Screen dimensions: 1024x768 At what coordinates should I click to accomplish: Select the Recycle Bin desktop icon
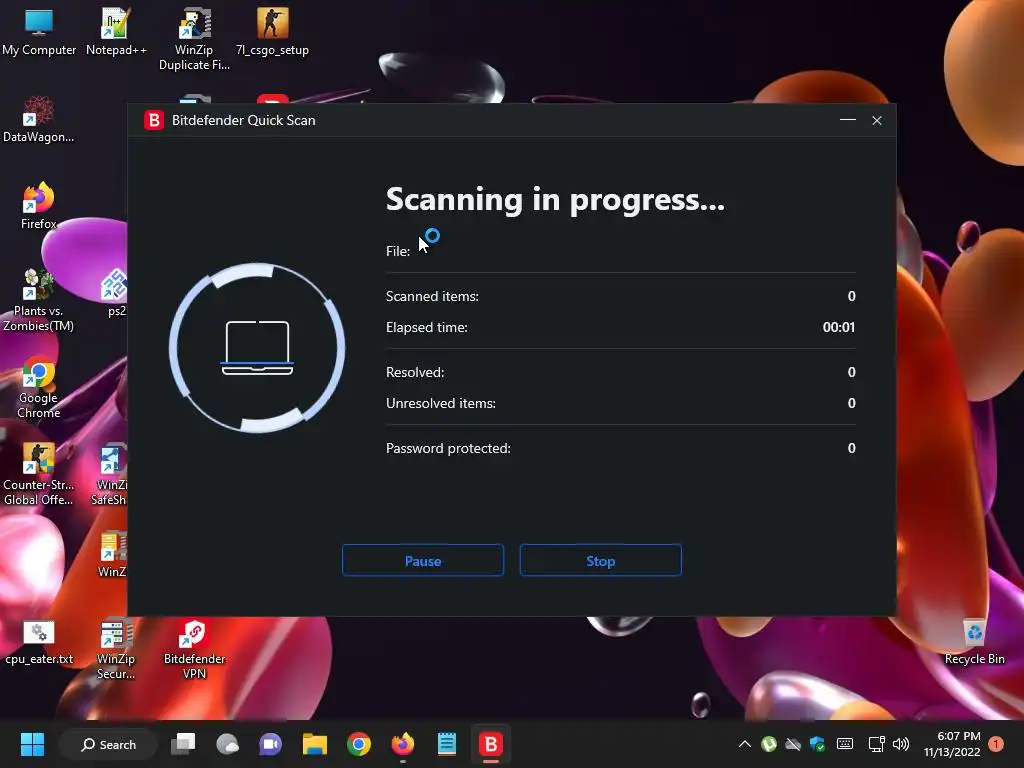(974, 643)
